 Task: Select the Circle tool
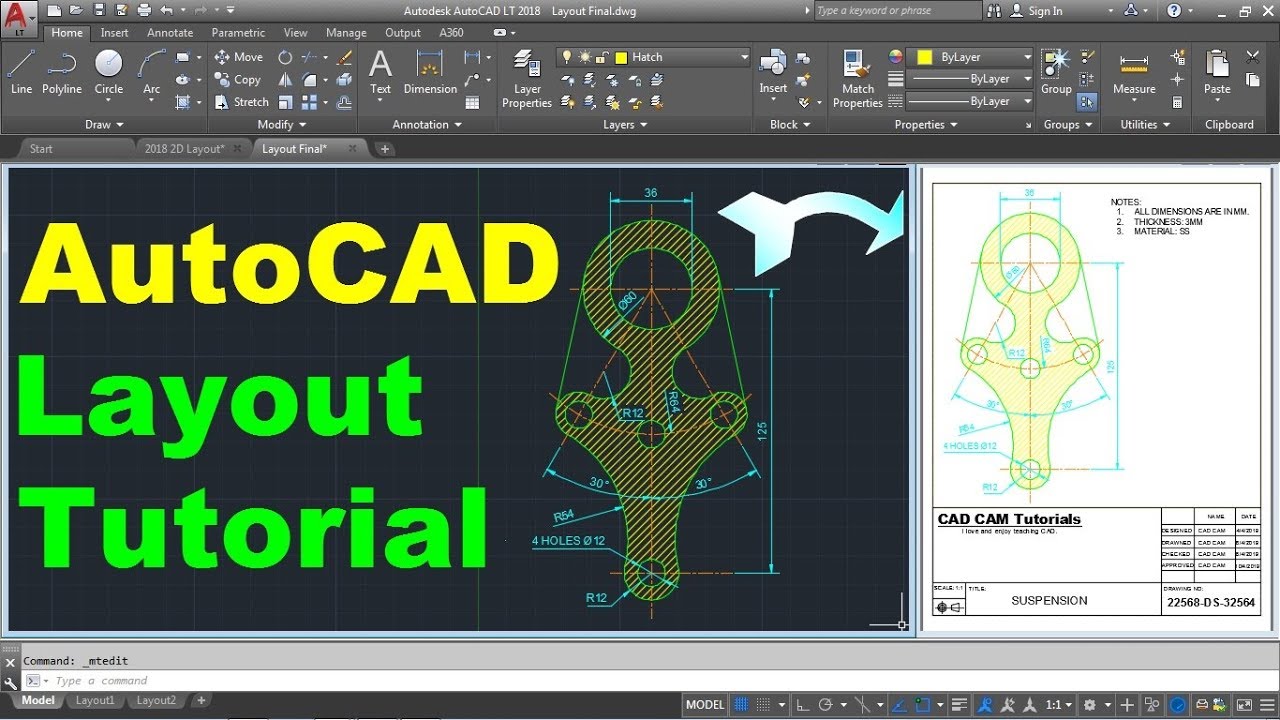click(x=108, y=72)
